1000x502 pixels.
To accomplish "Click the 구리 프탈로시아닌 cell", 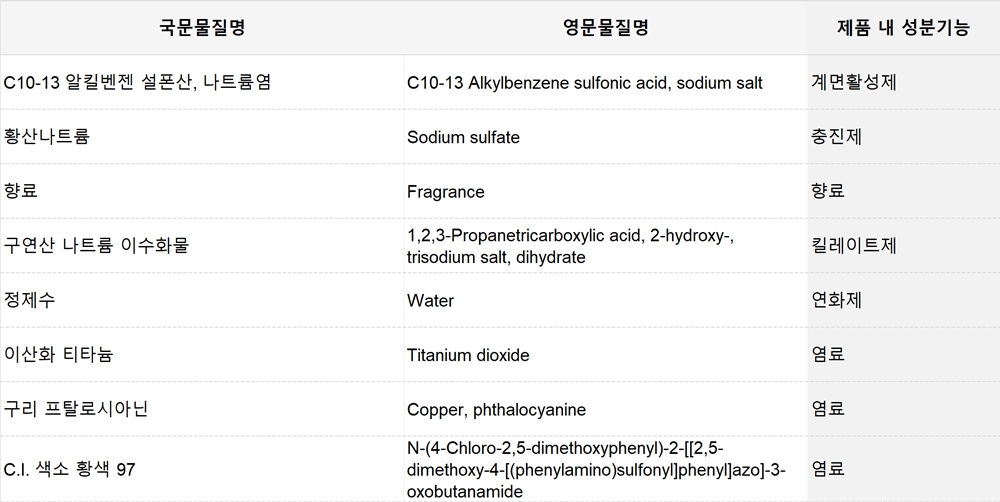I will (x=202, y=409).
